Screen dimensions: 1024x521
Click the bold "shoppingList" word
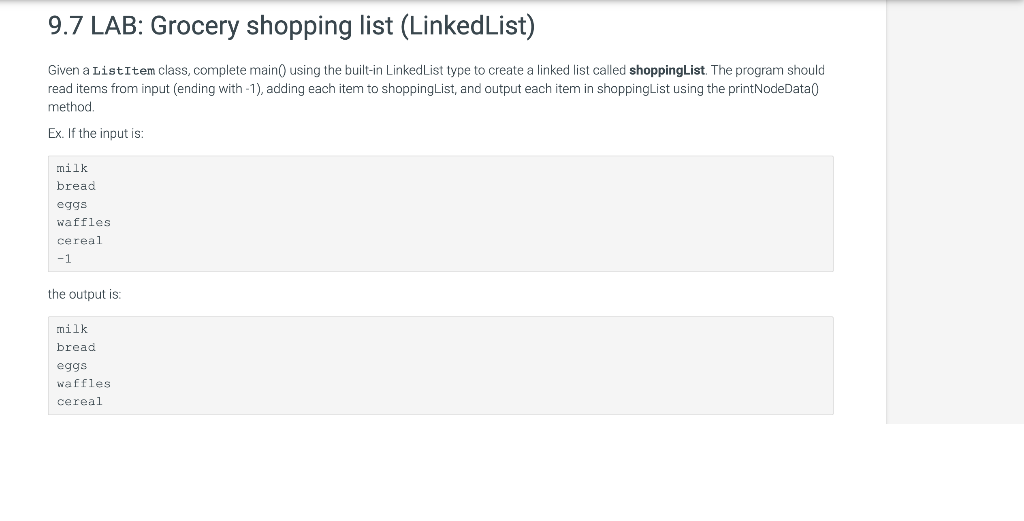667,70
